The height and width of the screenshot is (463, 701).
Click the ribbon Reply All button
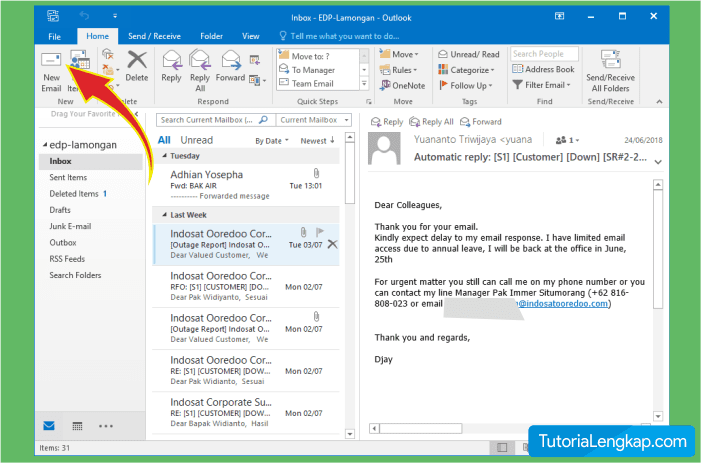pyautogui.click(x=200, y=71)
